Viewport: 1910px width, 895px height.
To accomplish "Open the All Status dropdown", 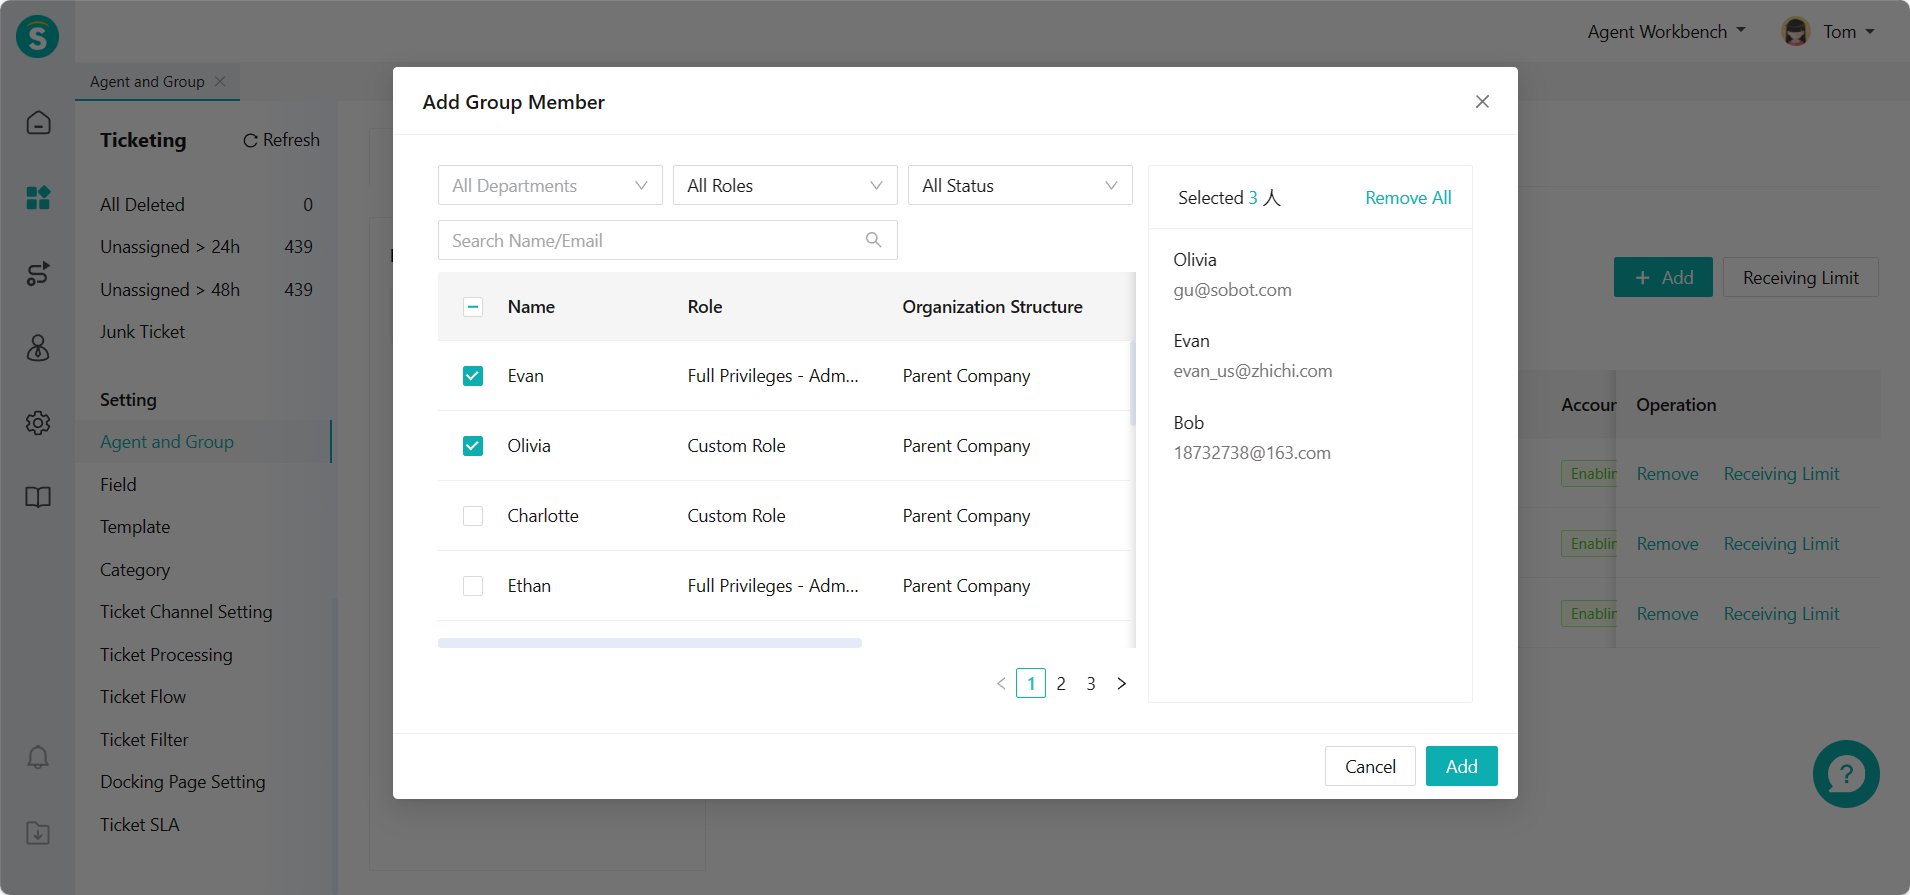I will 1020,185.
